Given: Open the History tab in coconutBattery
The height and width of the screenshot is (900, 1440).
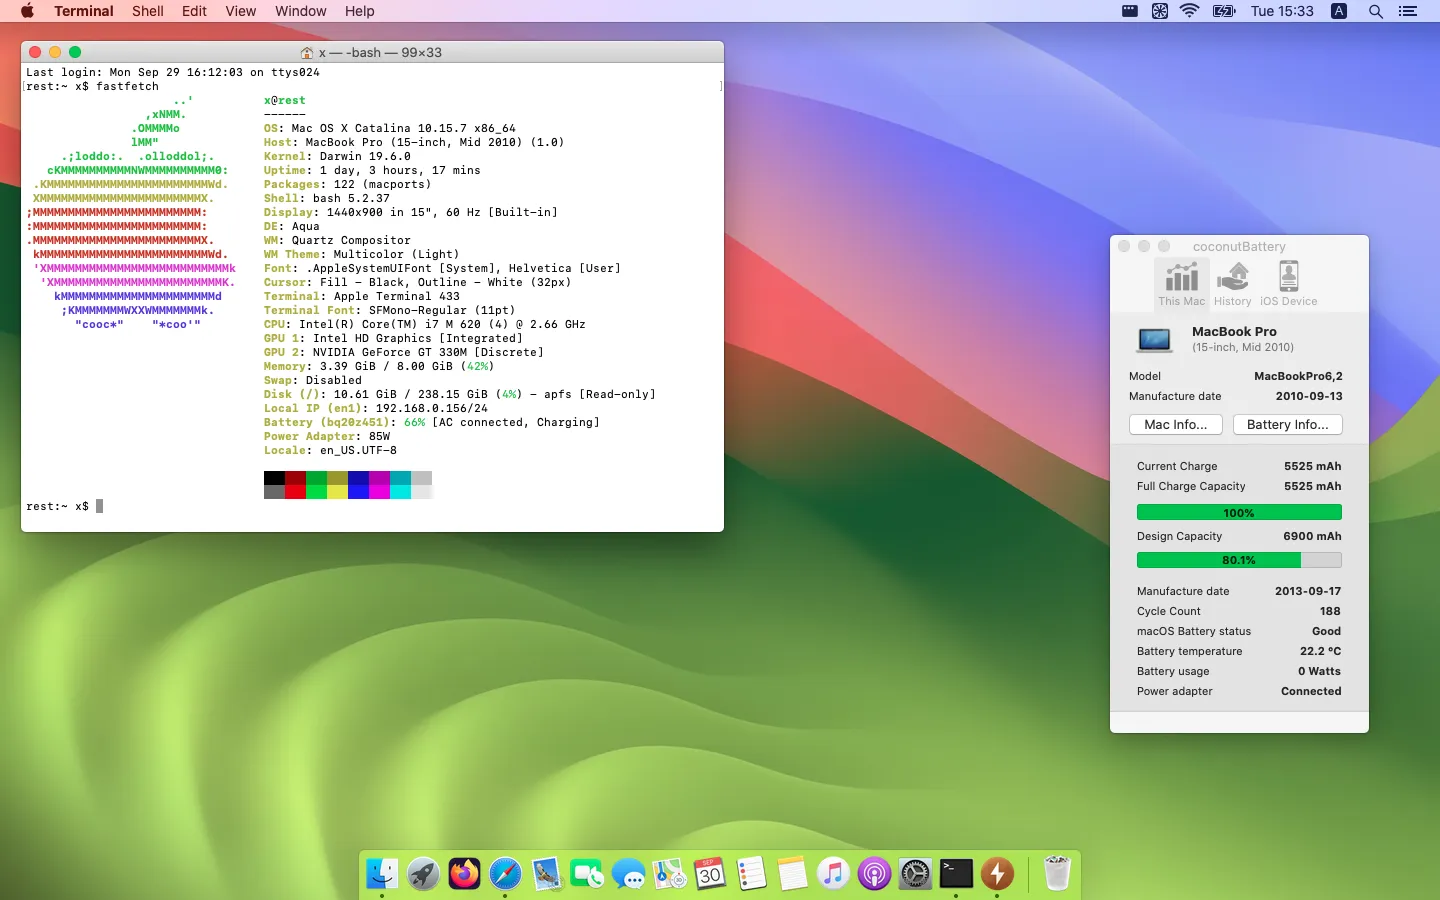Looking at the screenshot, I should (x=1232, y=283).
